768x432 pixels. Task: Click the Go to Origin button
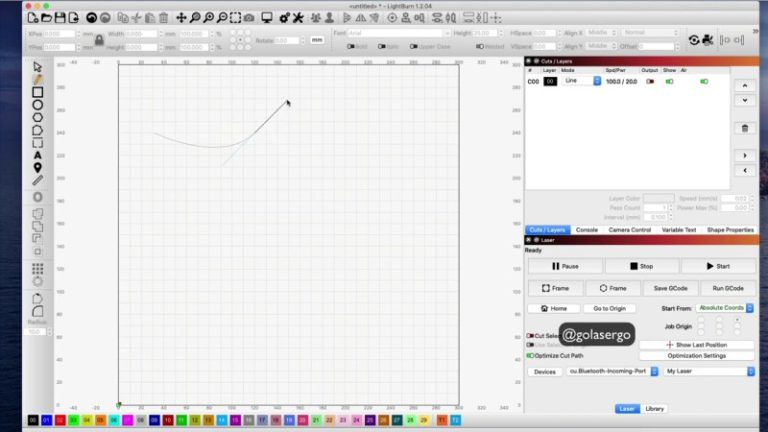610,309
